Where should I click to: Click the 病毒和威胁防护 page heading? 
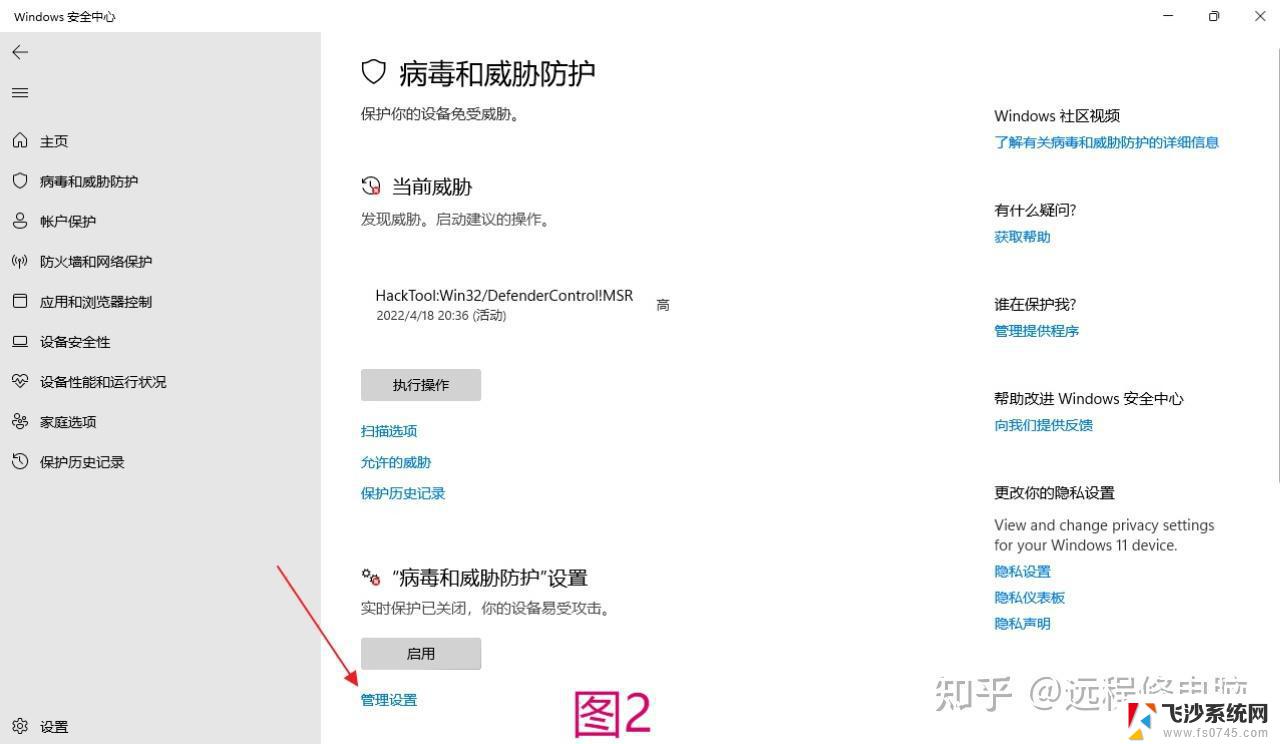coord(497,73)
